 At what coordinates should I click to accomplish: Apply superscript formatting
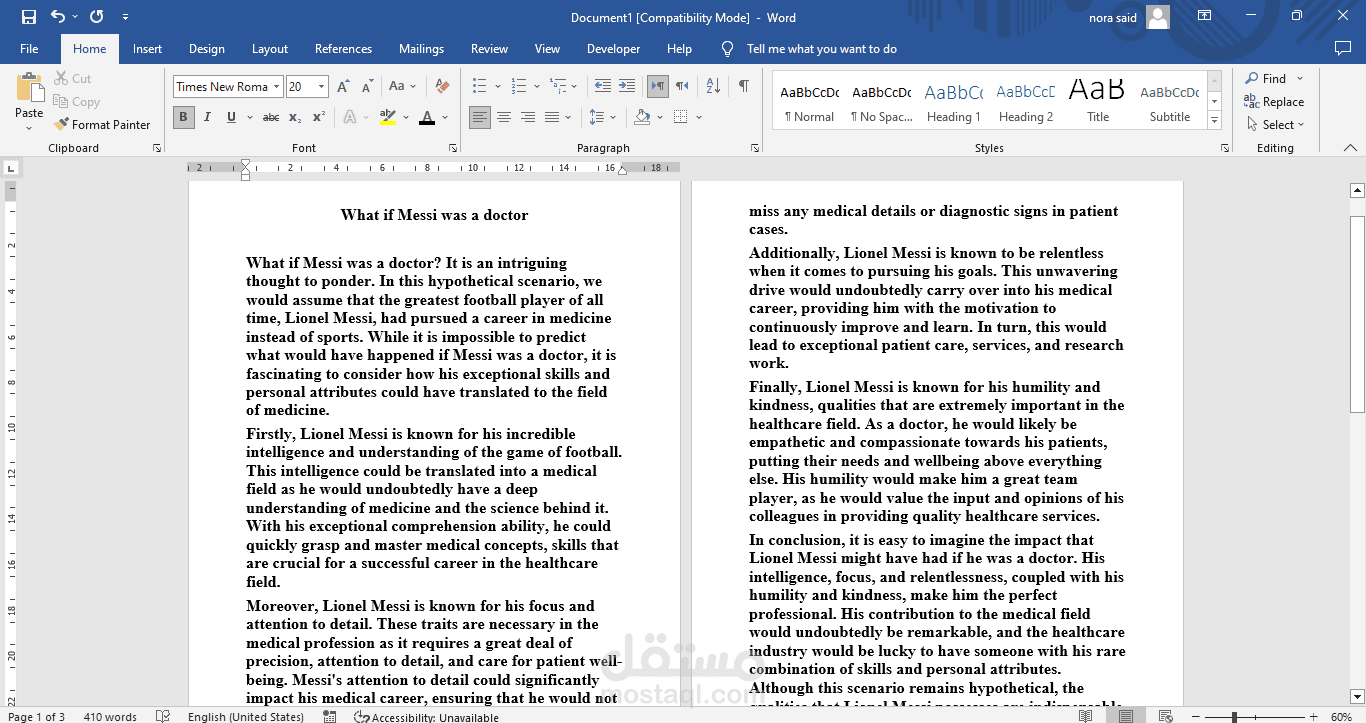point(318,118)
